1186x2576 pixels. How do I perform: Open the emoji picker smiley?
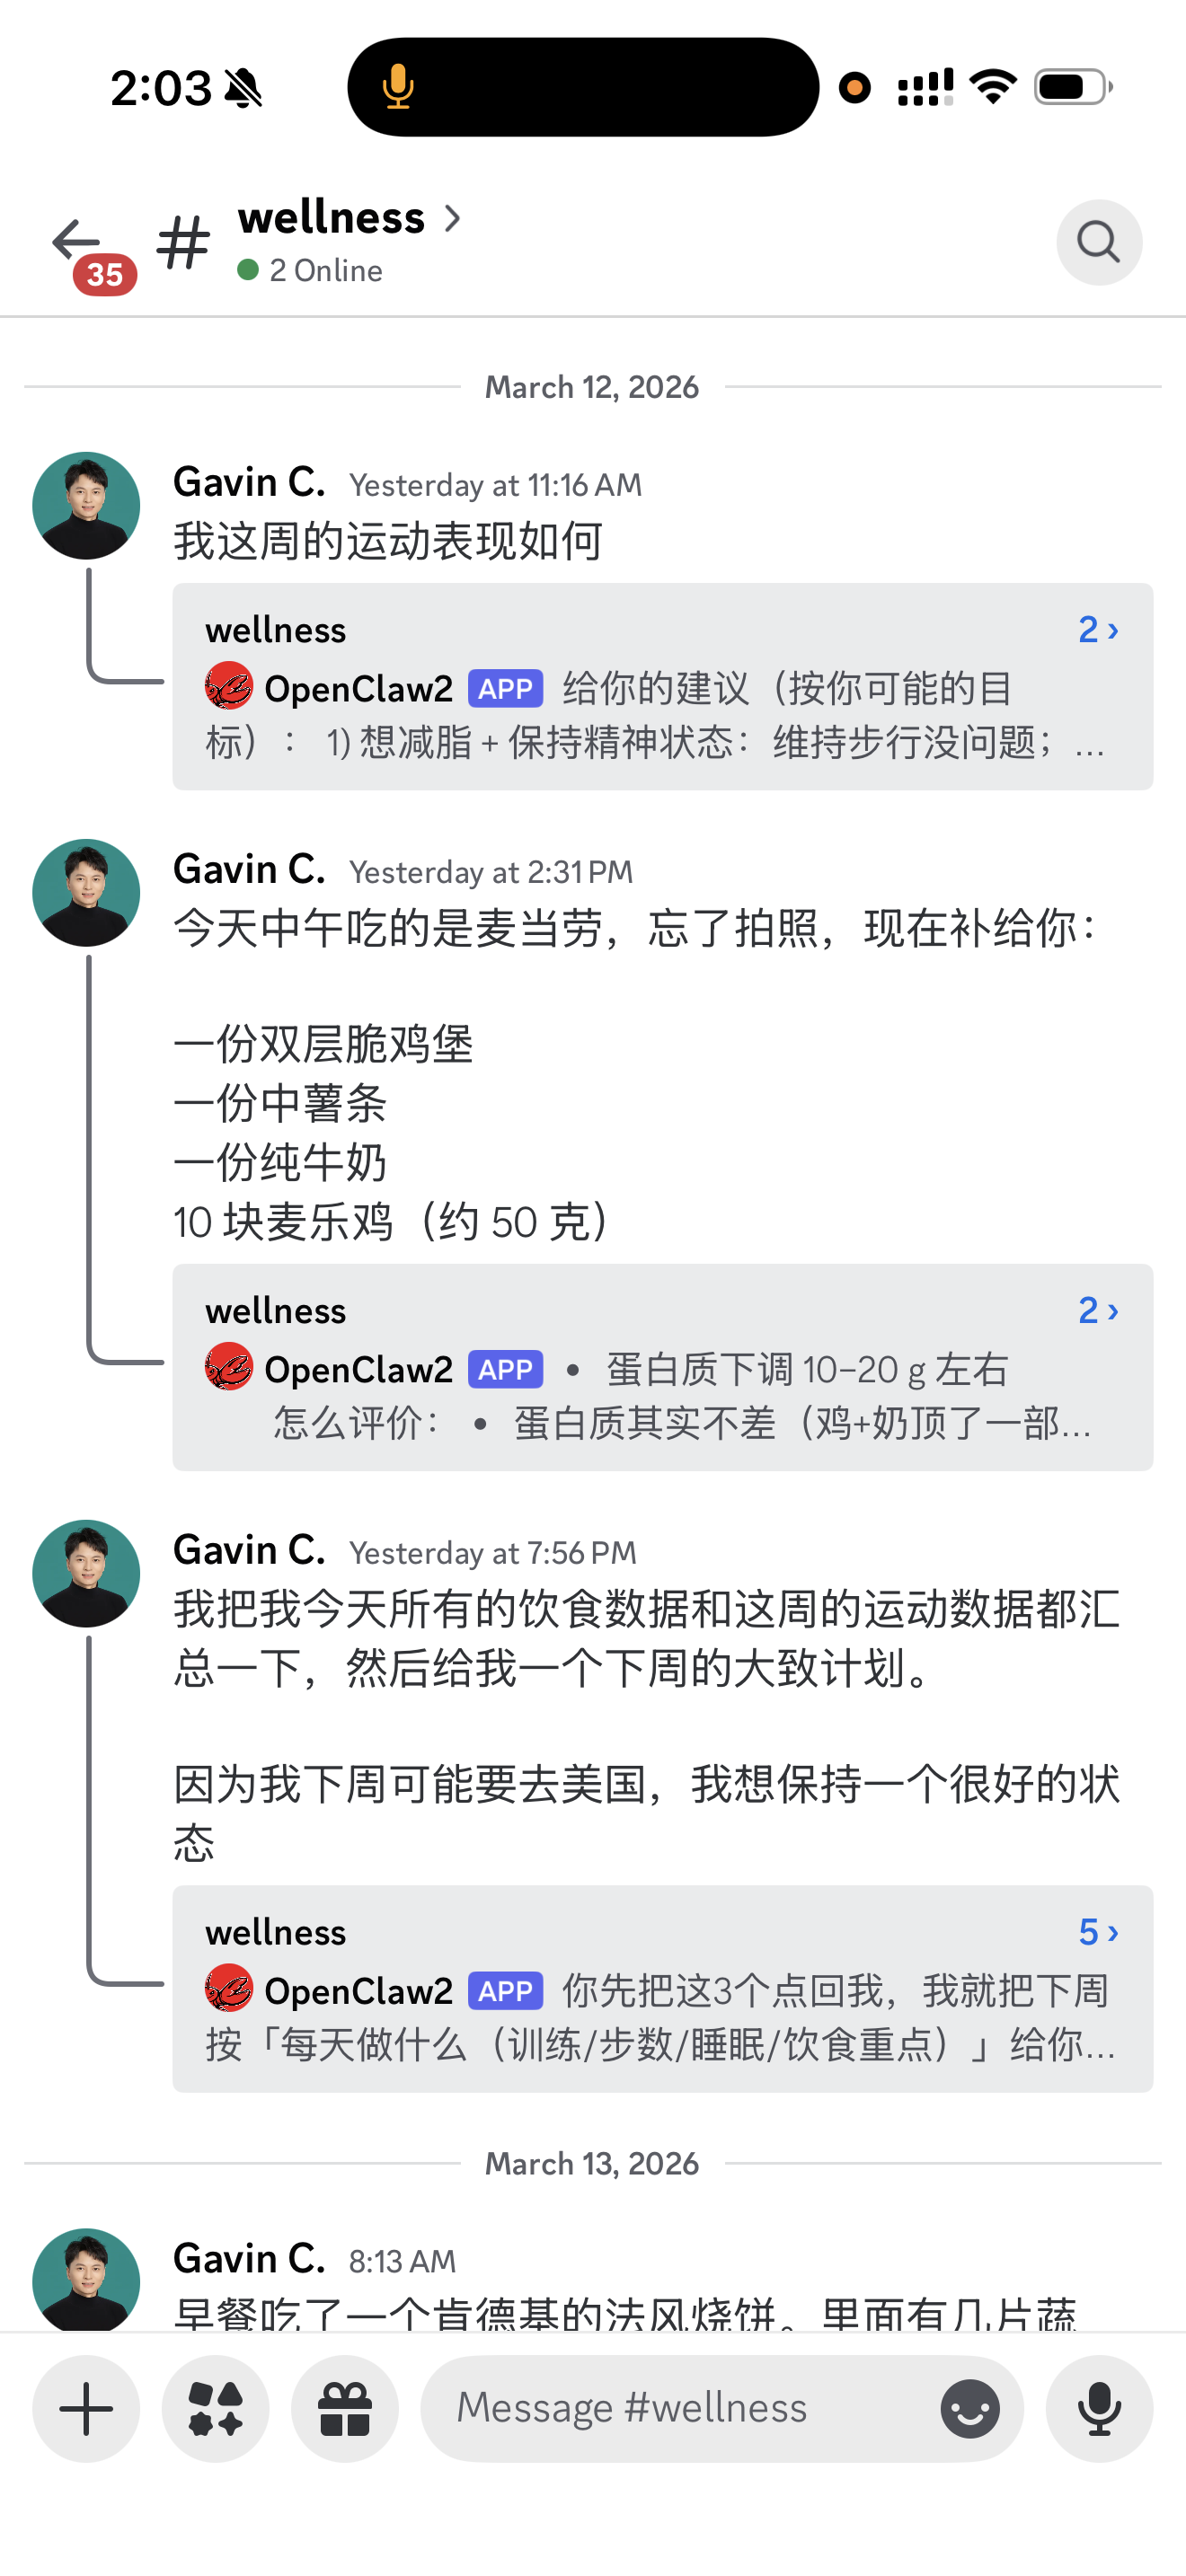[969, 2408]
